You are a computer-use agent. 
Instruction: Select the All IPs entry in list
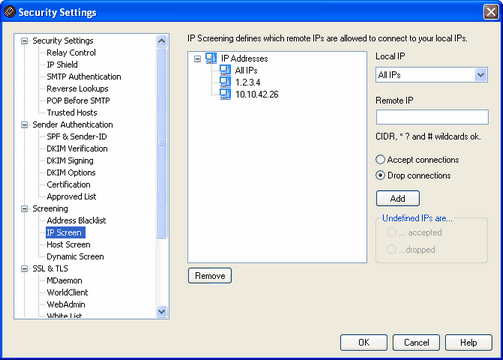pyautogui.click(x=246, y=70)
